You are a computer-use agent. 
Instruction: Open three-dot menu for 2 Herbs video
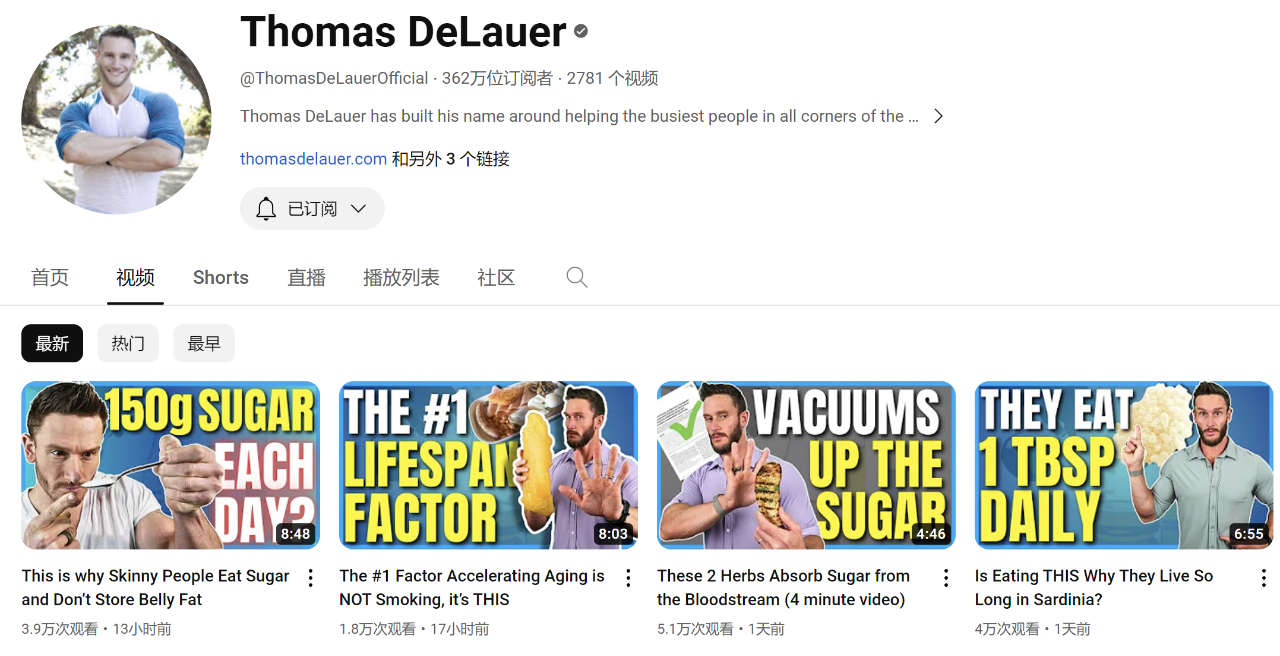pyautogui.click(x=946, y=578)
